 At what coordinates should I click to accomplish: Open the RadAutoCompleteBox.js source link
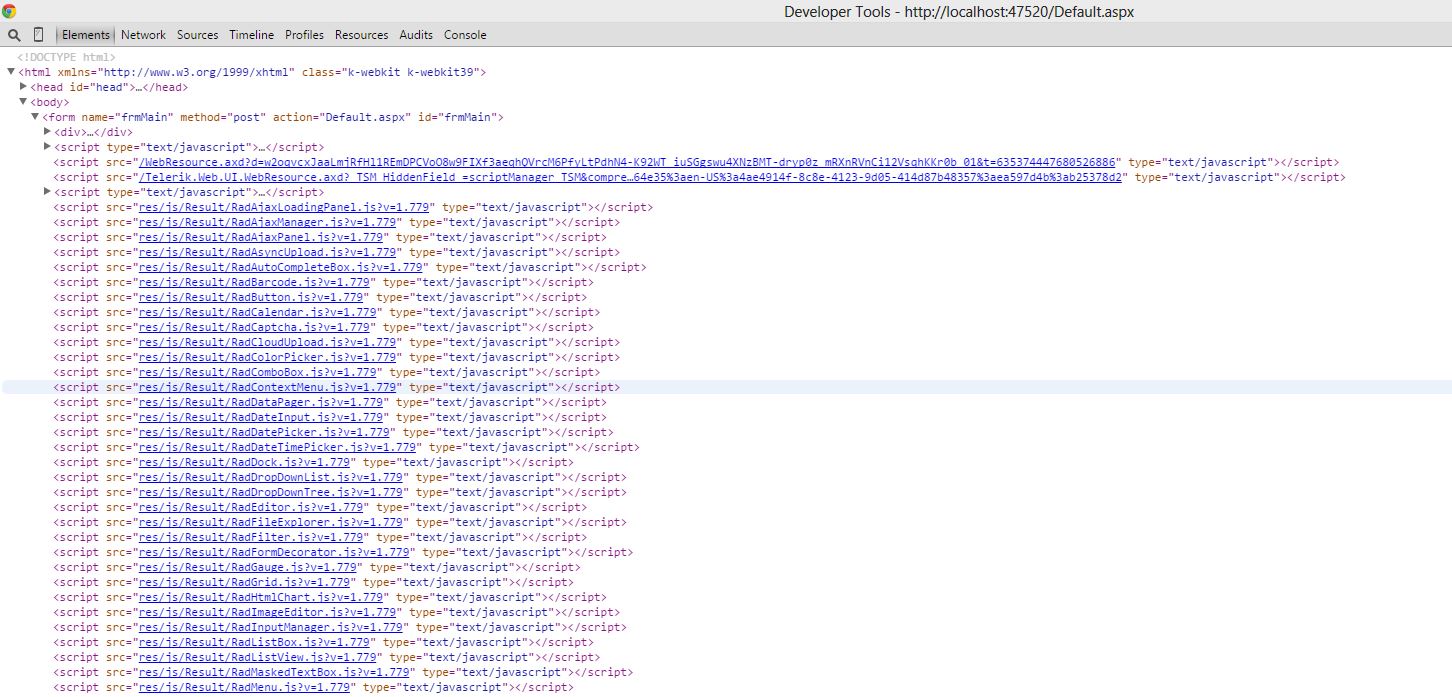tap(282, 267)
